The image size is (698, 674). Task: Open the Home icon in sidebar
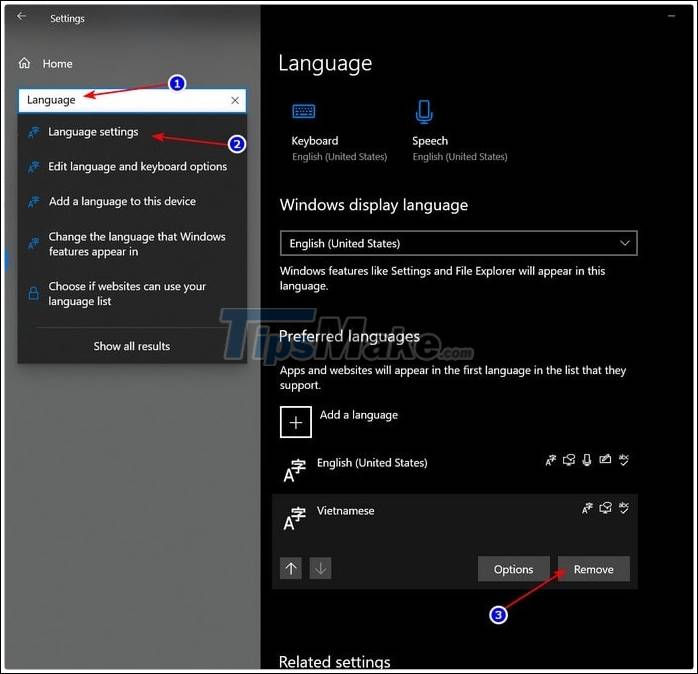24,63
